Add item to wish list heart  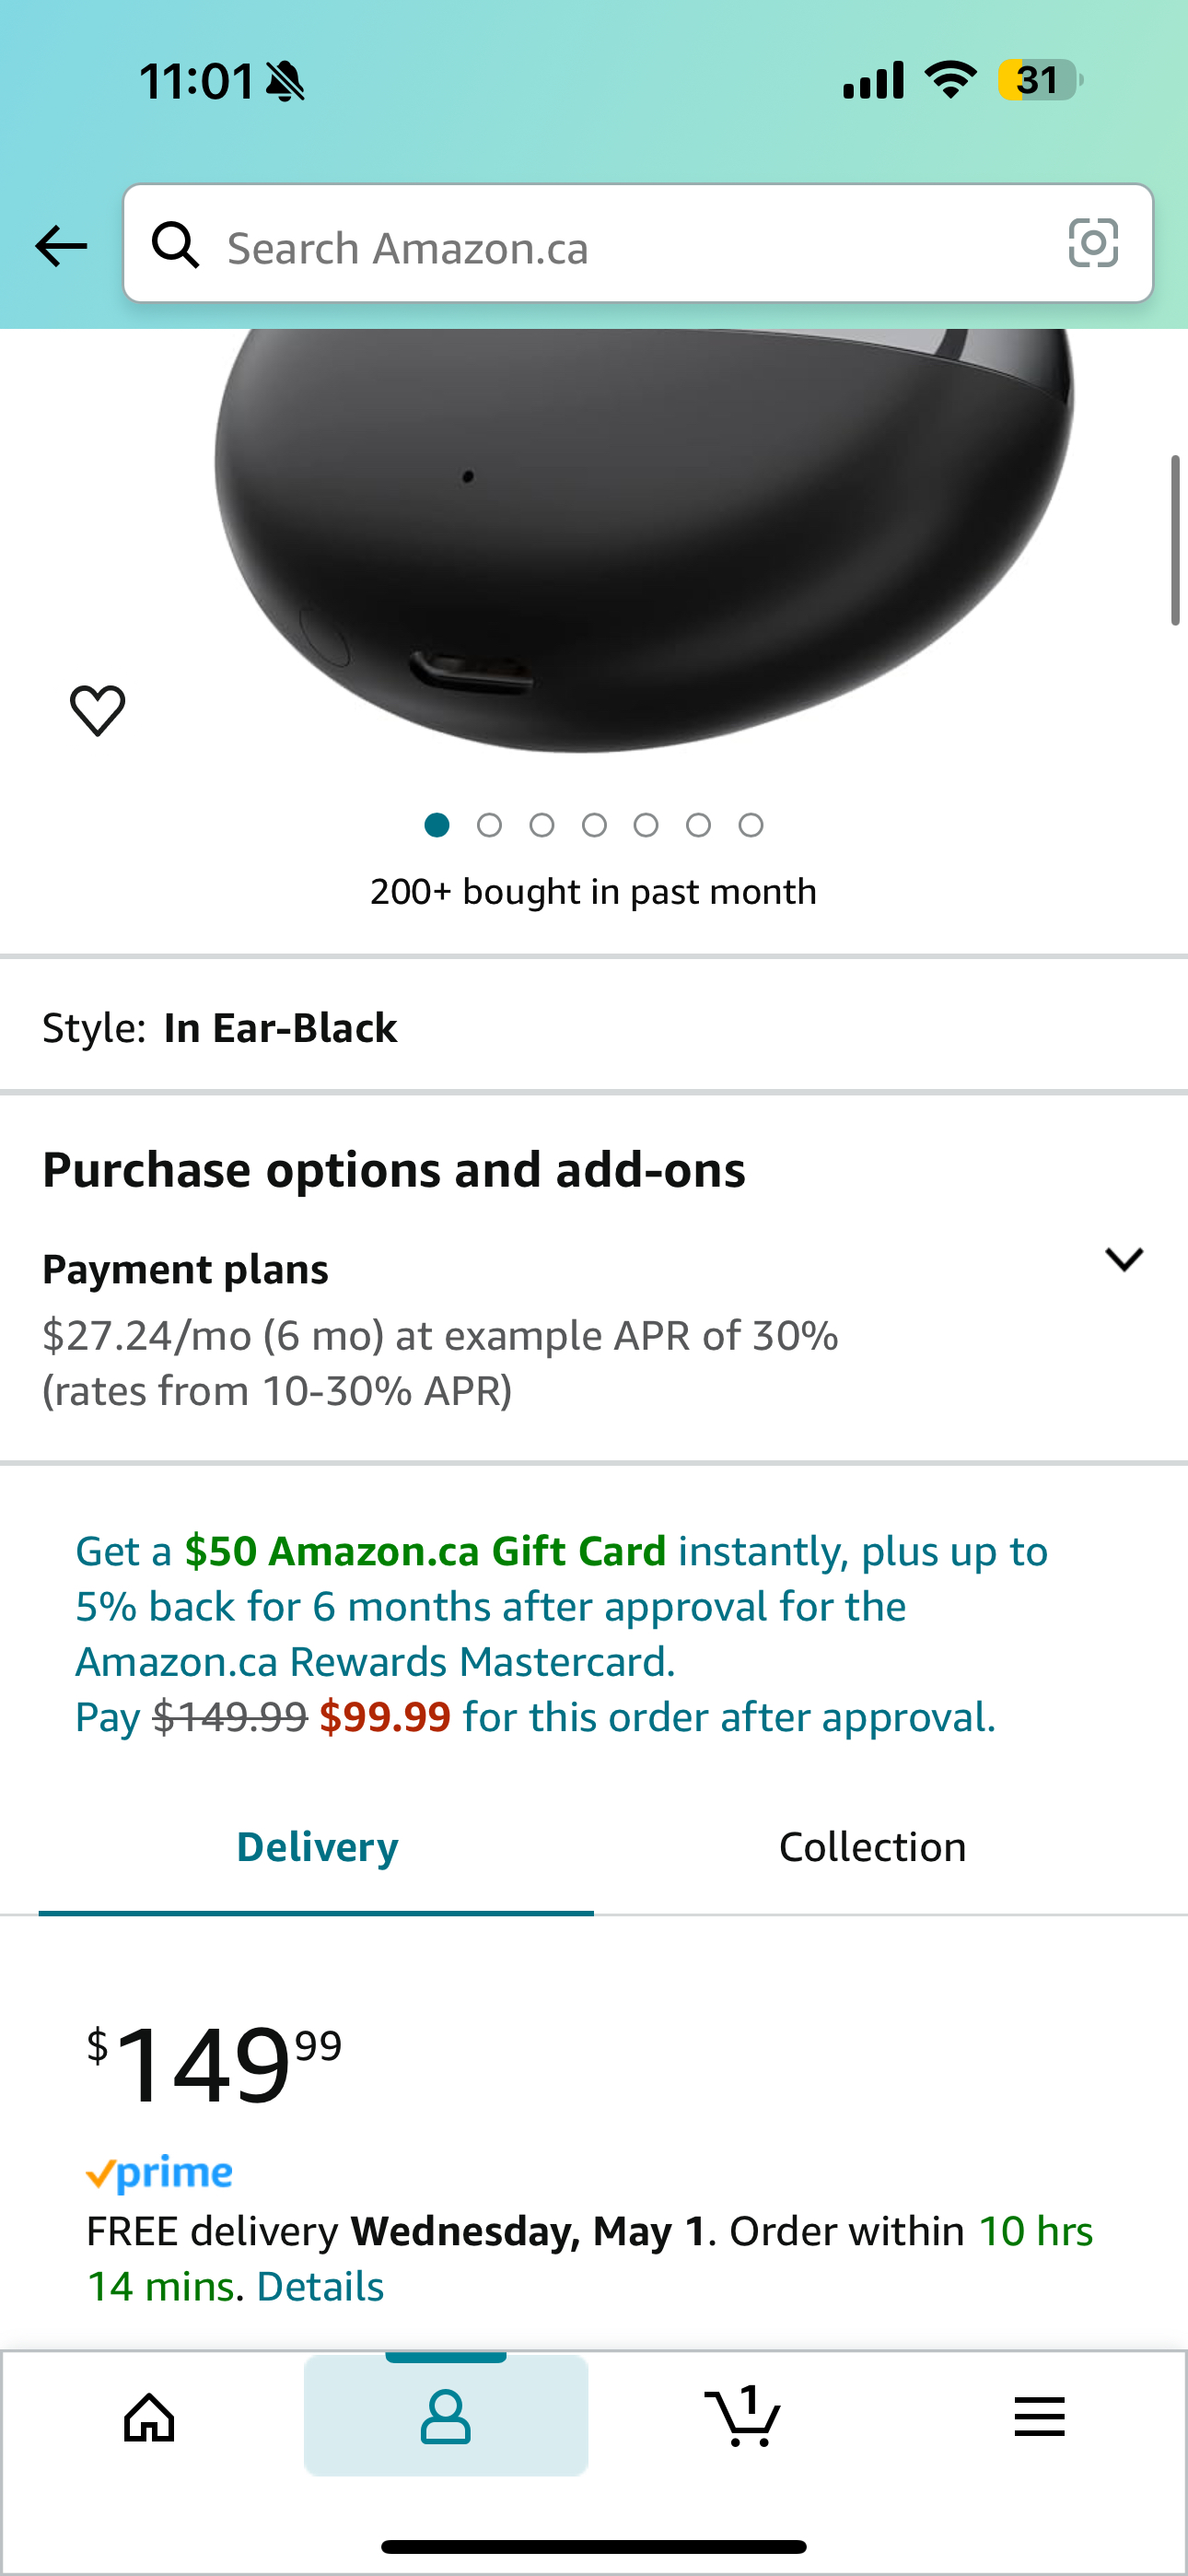(x=97, y=710)
